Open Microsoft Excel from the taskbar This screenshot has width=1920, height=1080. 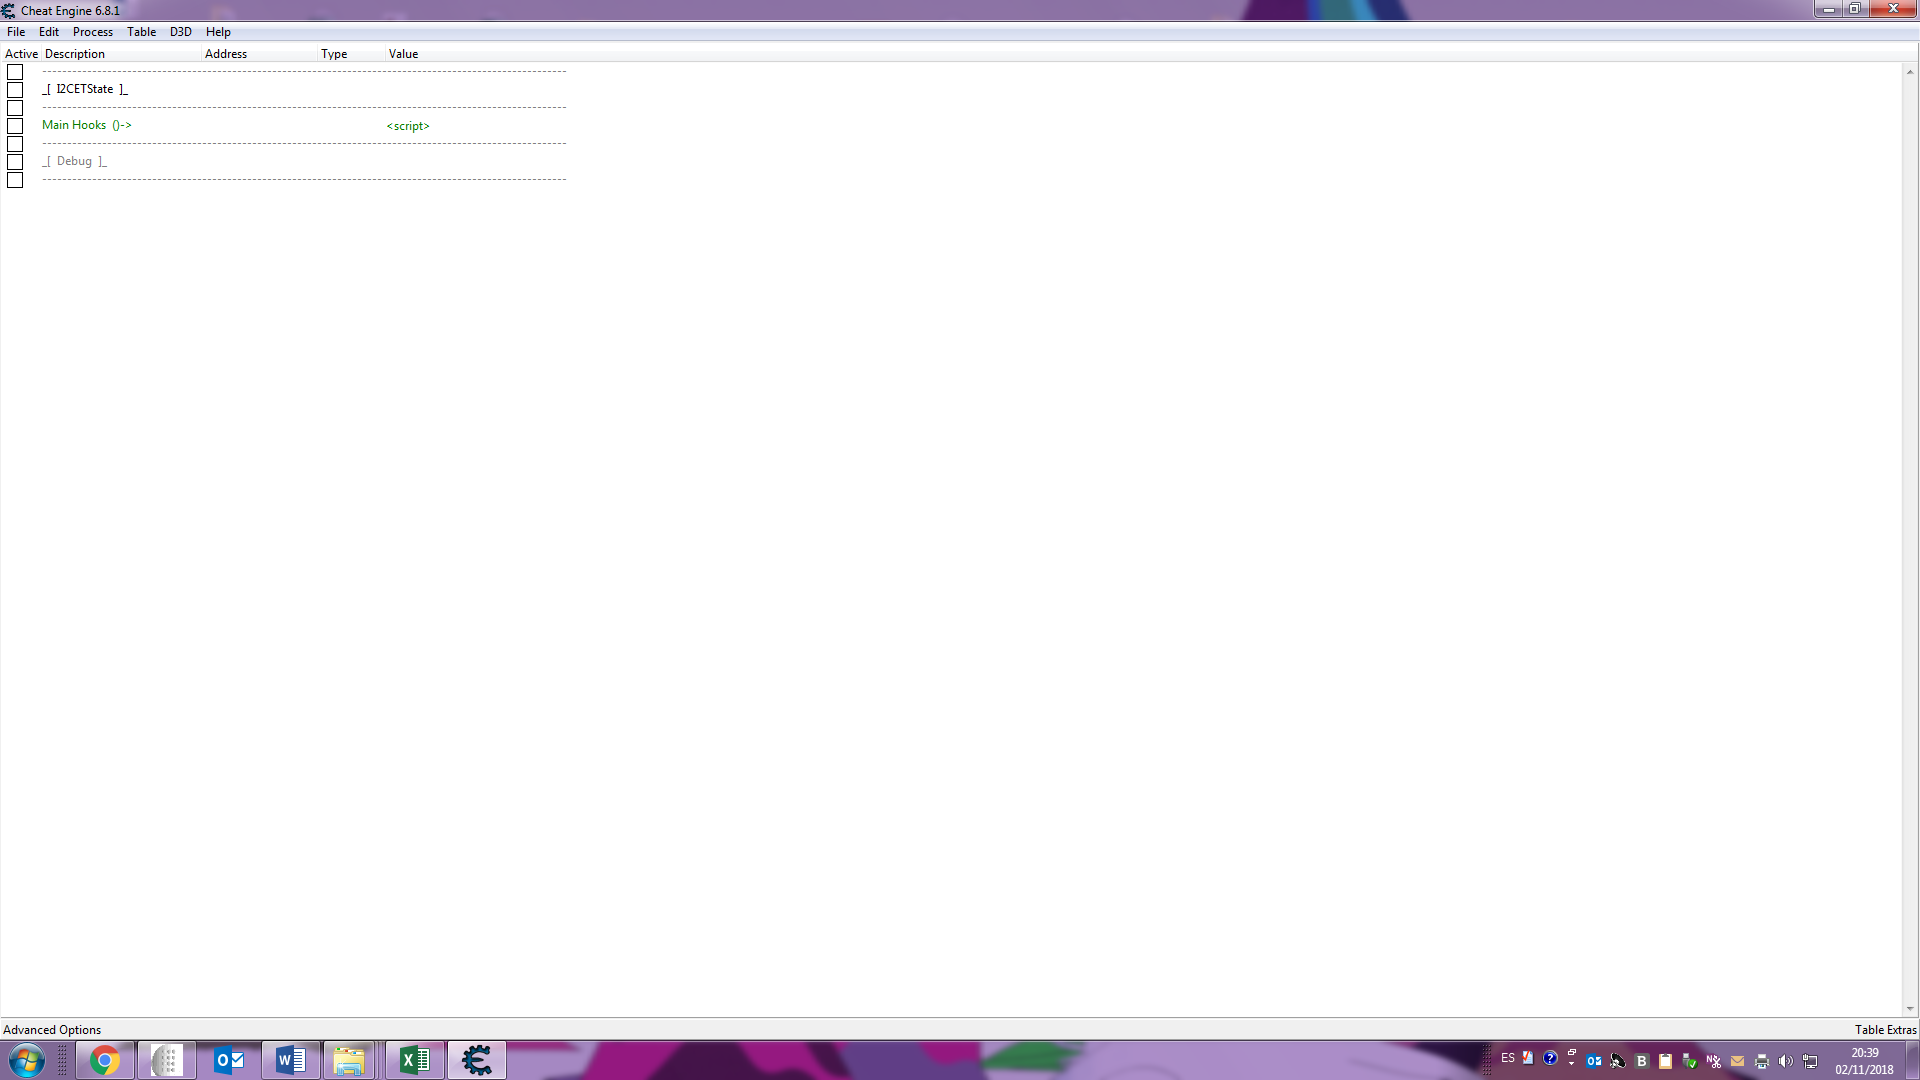pos(415,1060)
